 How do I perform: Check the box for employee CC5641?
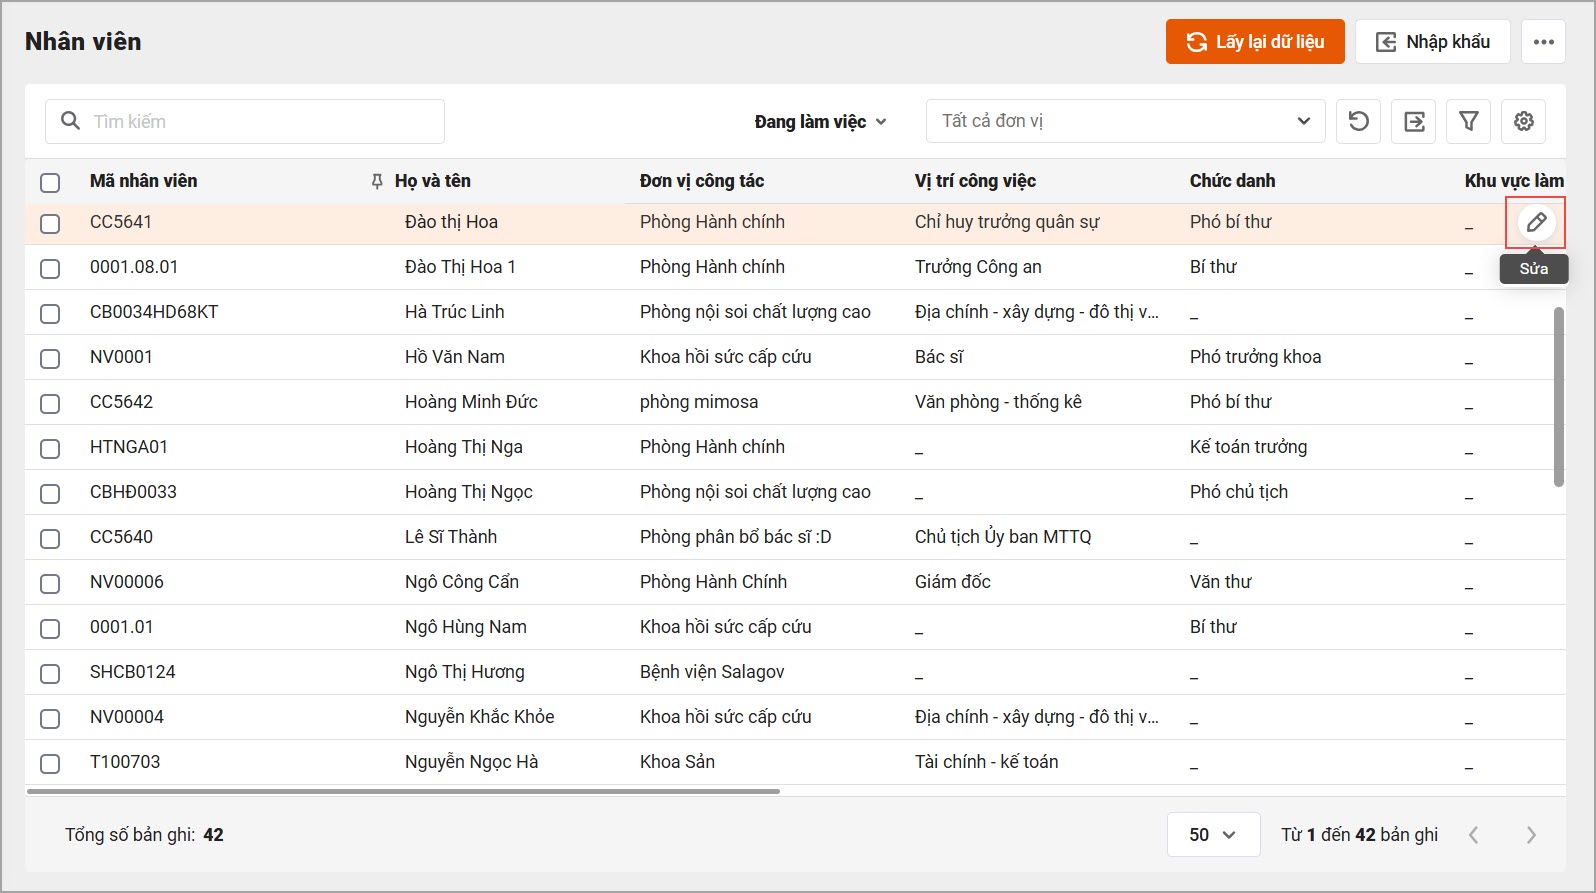[50, 223]
